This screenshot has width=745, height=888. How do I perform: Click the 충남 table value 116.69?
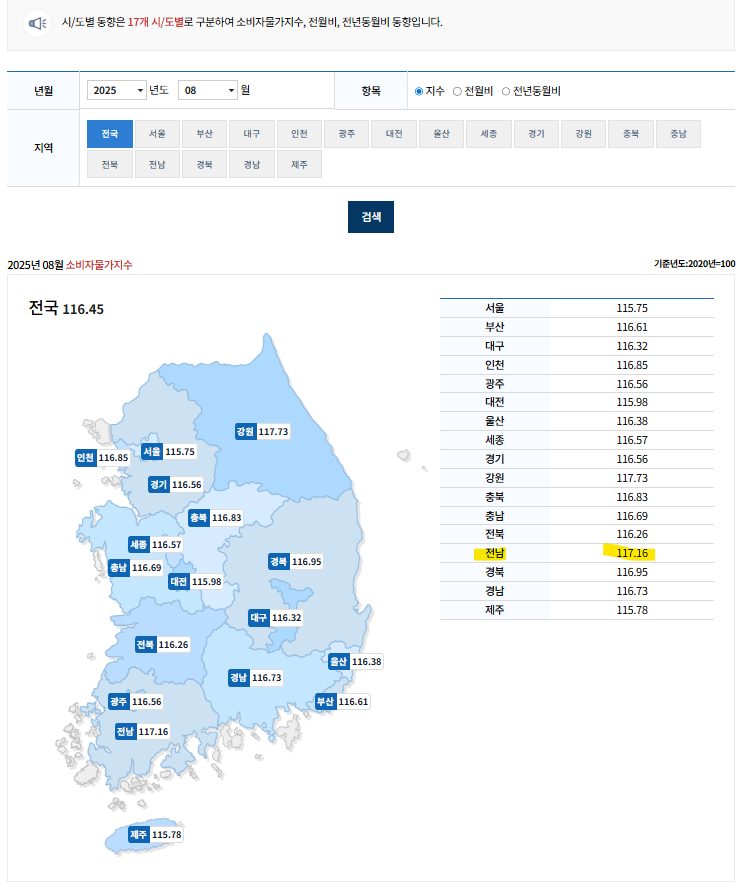(632, 516)
